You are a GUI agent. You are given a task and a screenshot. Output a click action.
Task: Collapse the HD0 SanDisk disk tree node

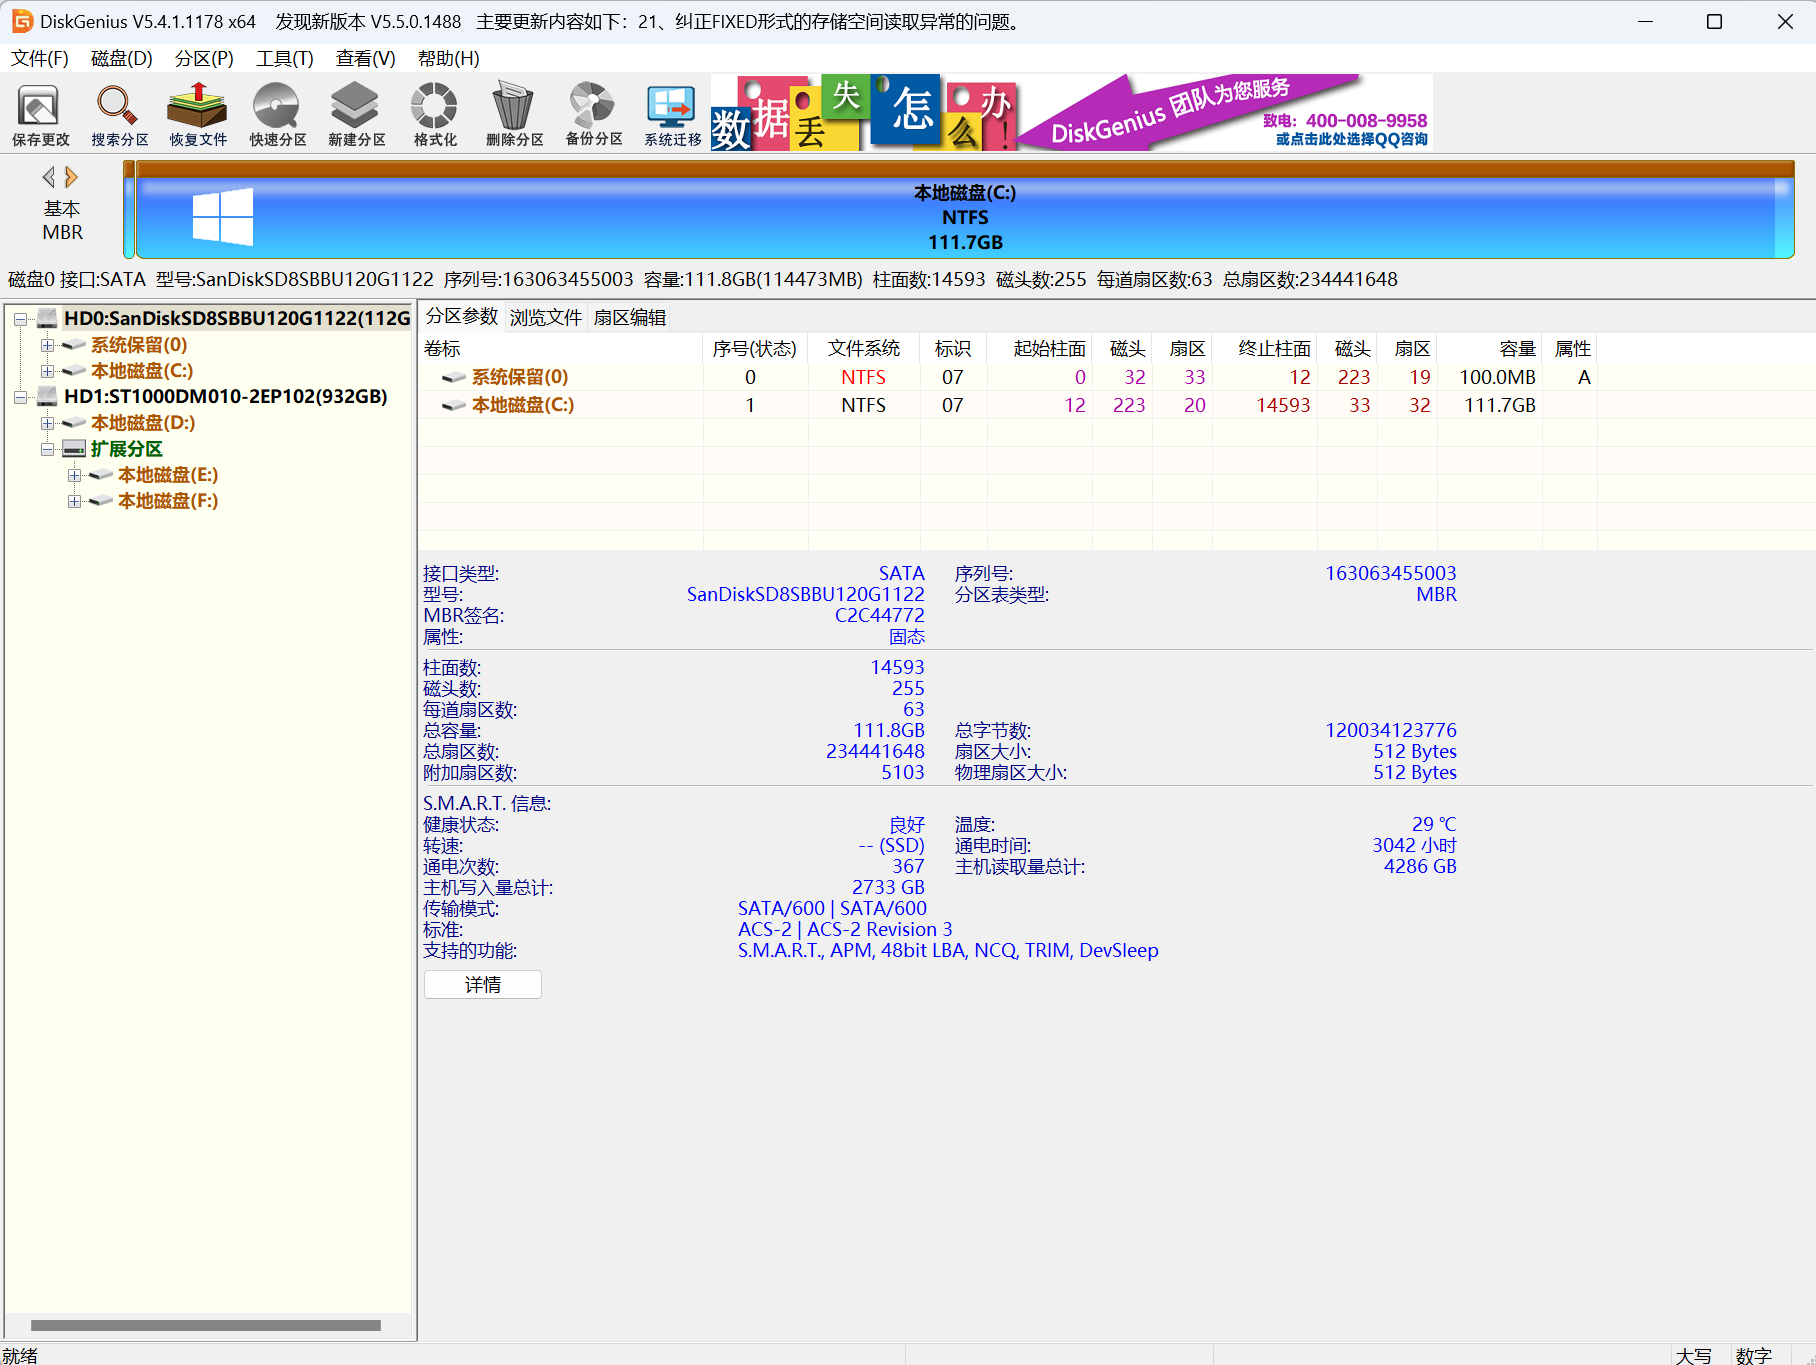(x=20, y=319)
